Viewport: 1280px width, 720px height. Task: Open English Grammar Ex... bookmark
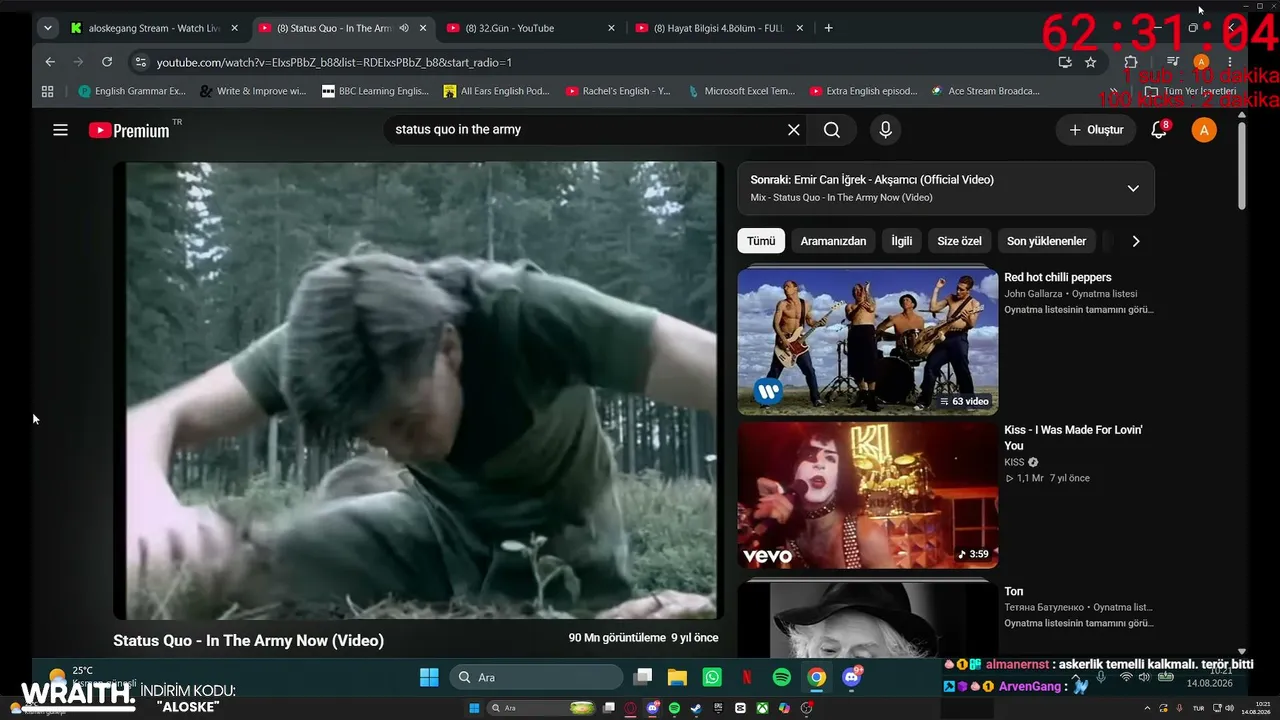[132, 91]
